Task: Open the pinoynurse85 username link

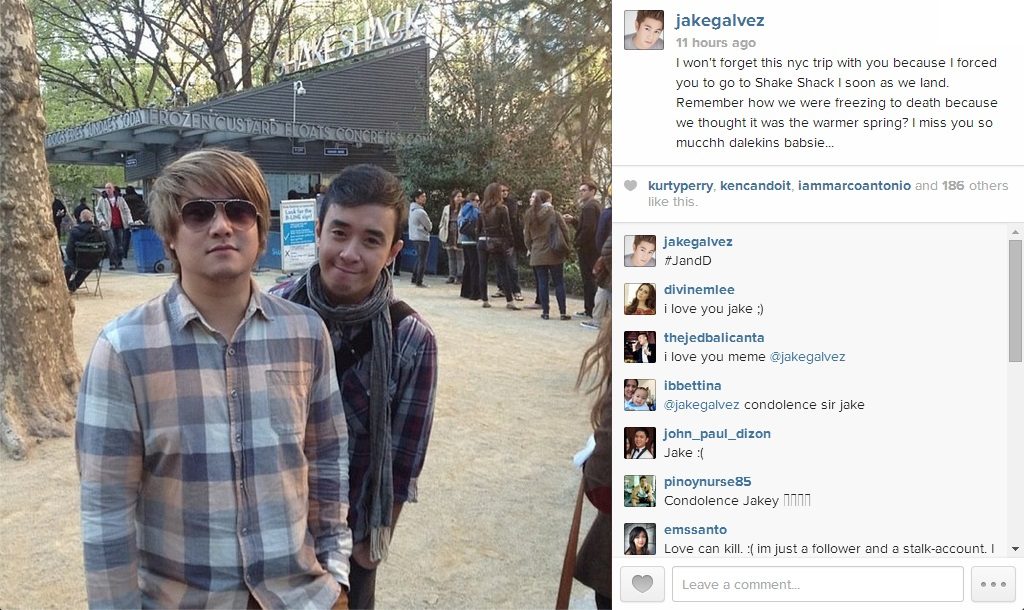Action: tap(707, 481)
